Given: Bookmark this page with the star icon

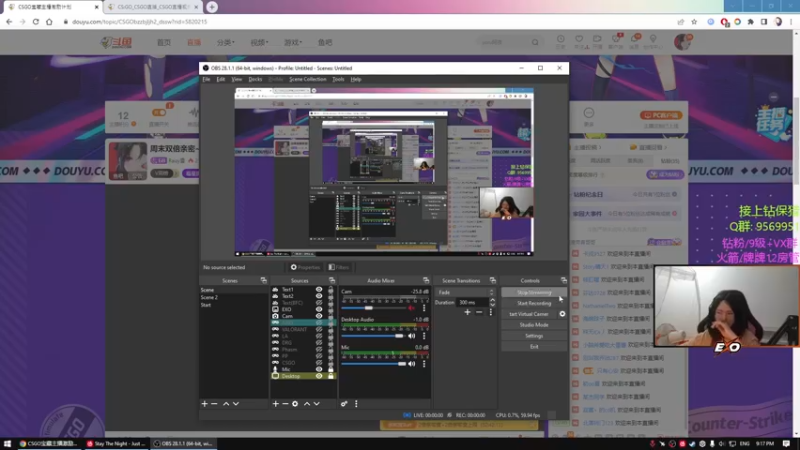Looking at the screenshot, I should (x=694, y=22).
